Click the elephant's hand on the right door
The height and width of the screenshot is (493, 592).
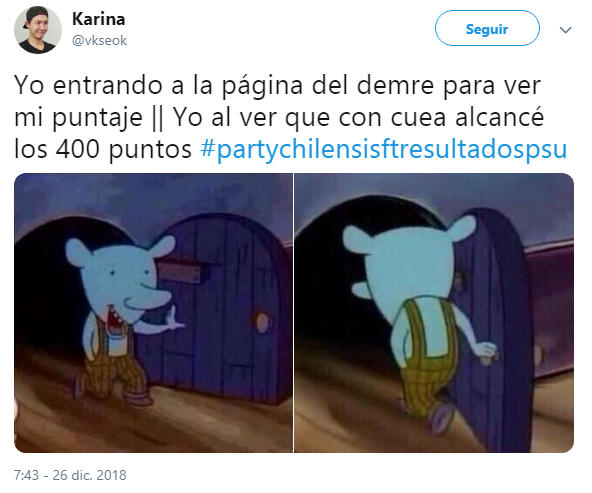tap(487, 353)
